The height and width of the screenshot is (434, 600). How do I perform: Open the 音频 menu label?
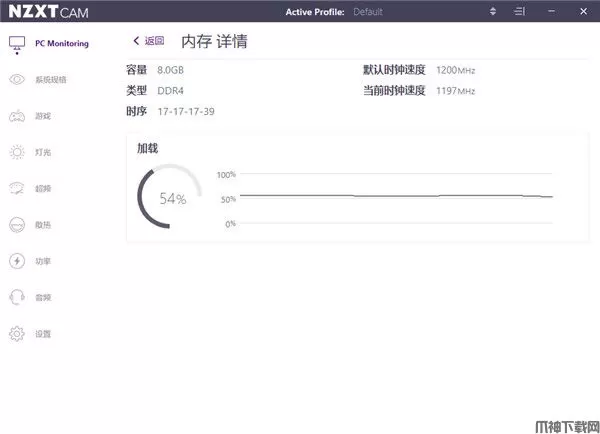[x=43, y=298]
